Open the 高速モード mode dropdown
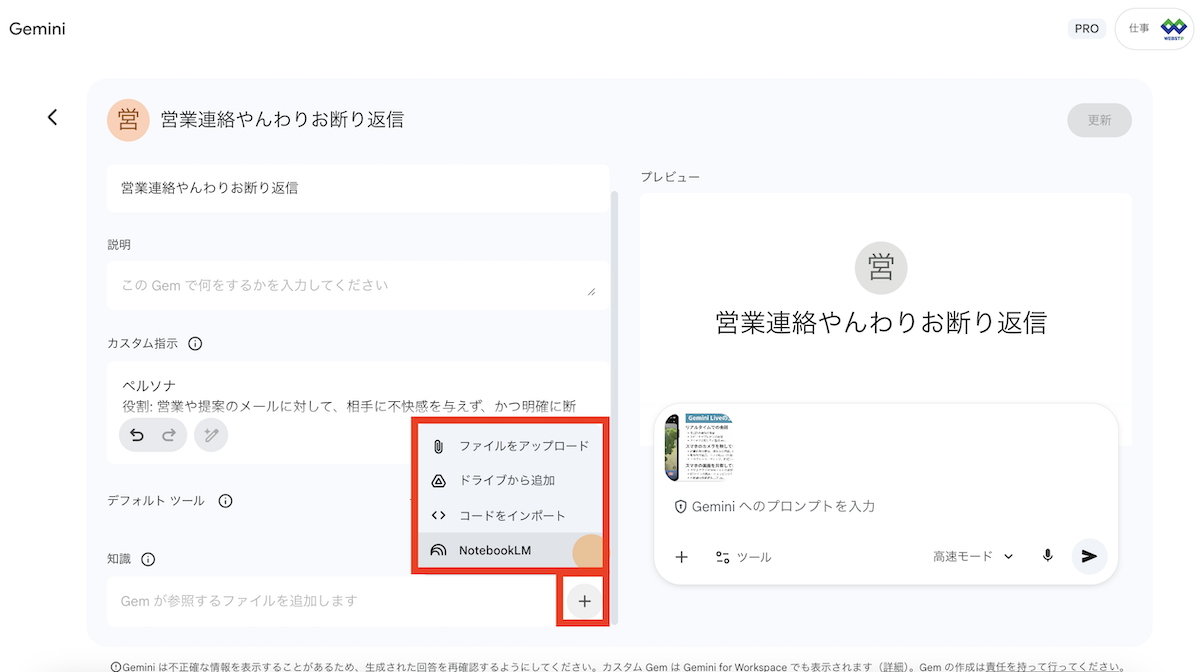 click(x=973, y=556)
